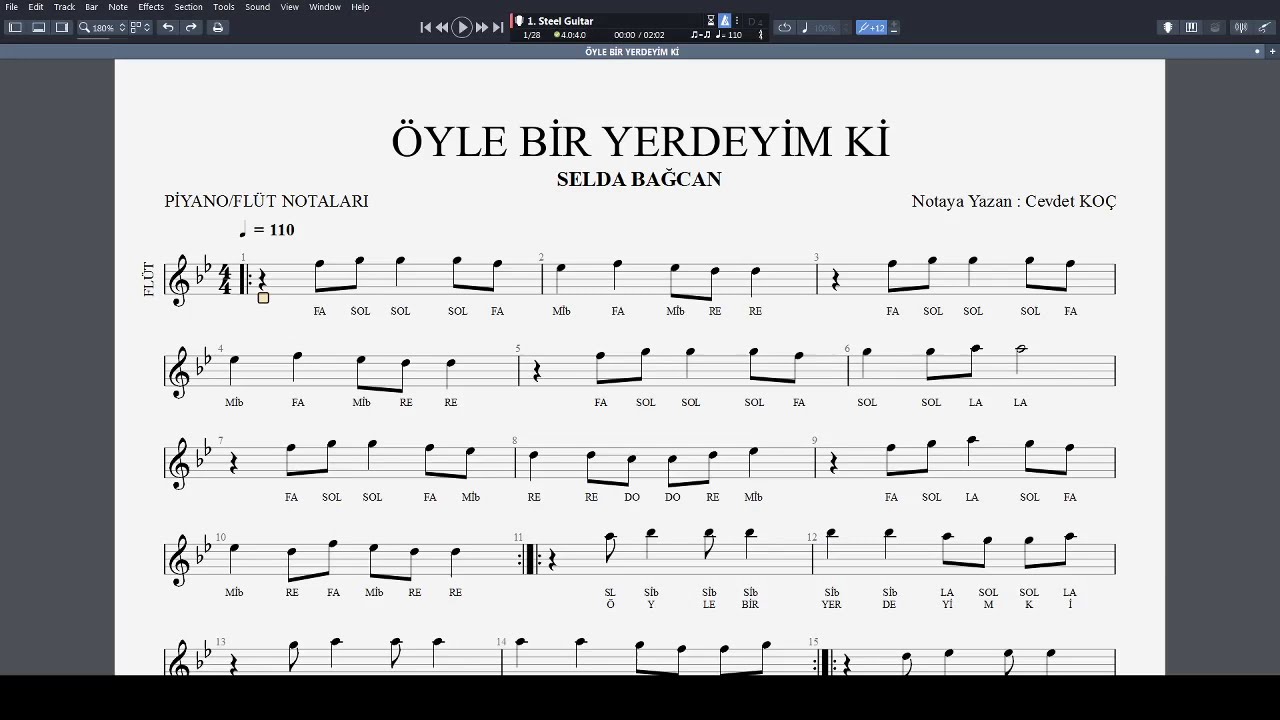Image resolution: width=1280 pixels, height=720 pixels.
Task: Click the score title ÖYLE BİR YERDEYİM Kİ
Action: [x=640, y=141]
